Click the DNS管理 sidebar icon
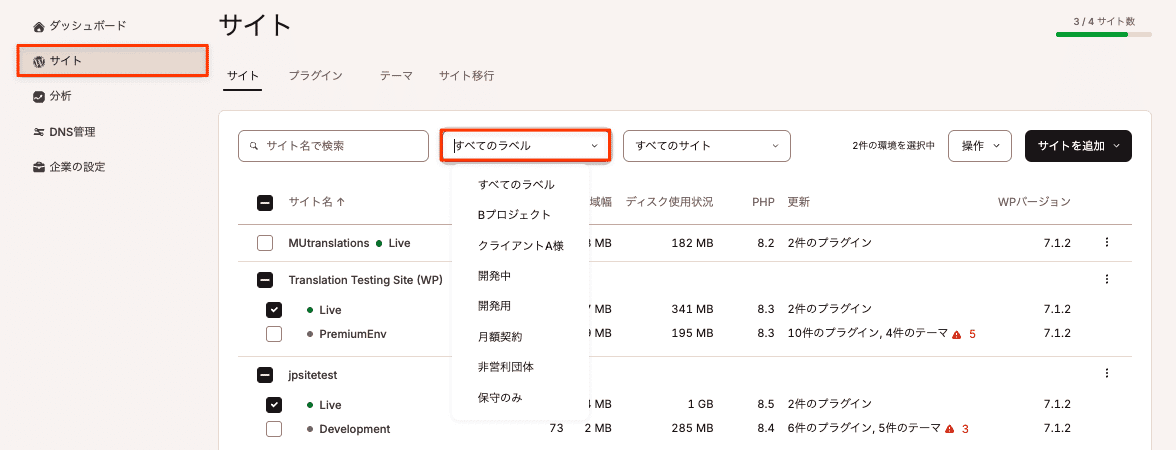This screenshot has width=1176, height=450. click(39, 132)
